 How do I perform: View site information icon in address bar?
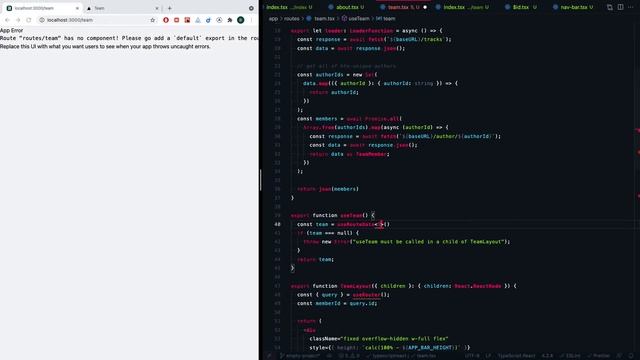tap(42, 20)
